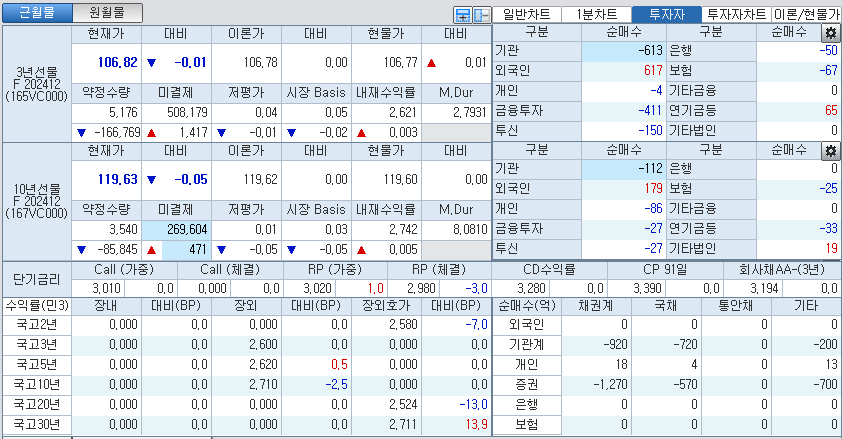Open the 1분차트 tab

click(x=596, y=15)
